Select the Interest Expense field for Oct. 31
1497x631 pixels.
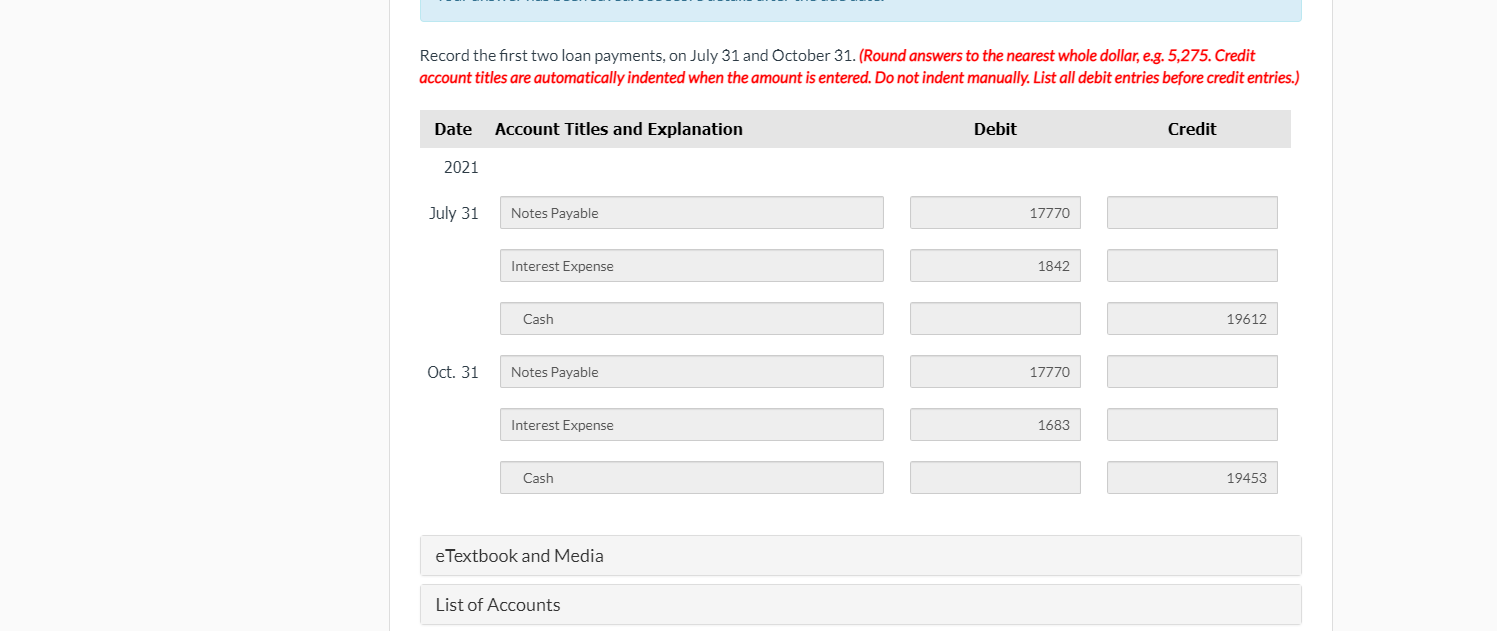tap(691, 424)
